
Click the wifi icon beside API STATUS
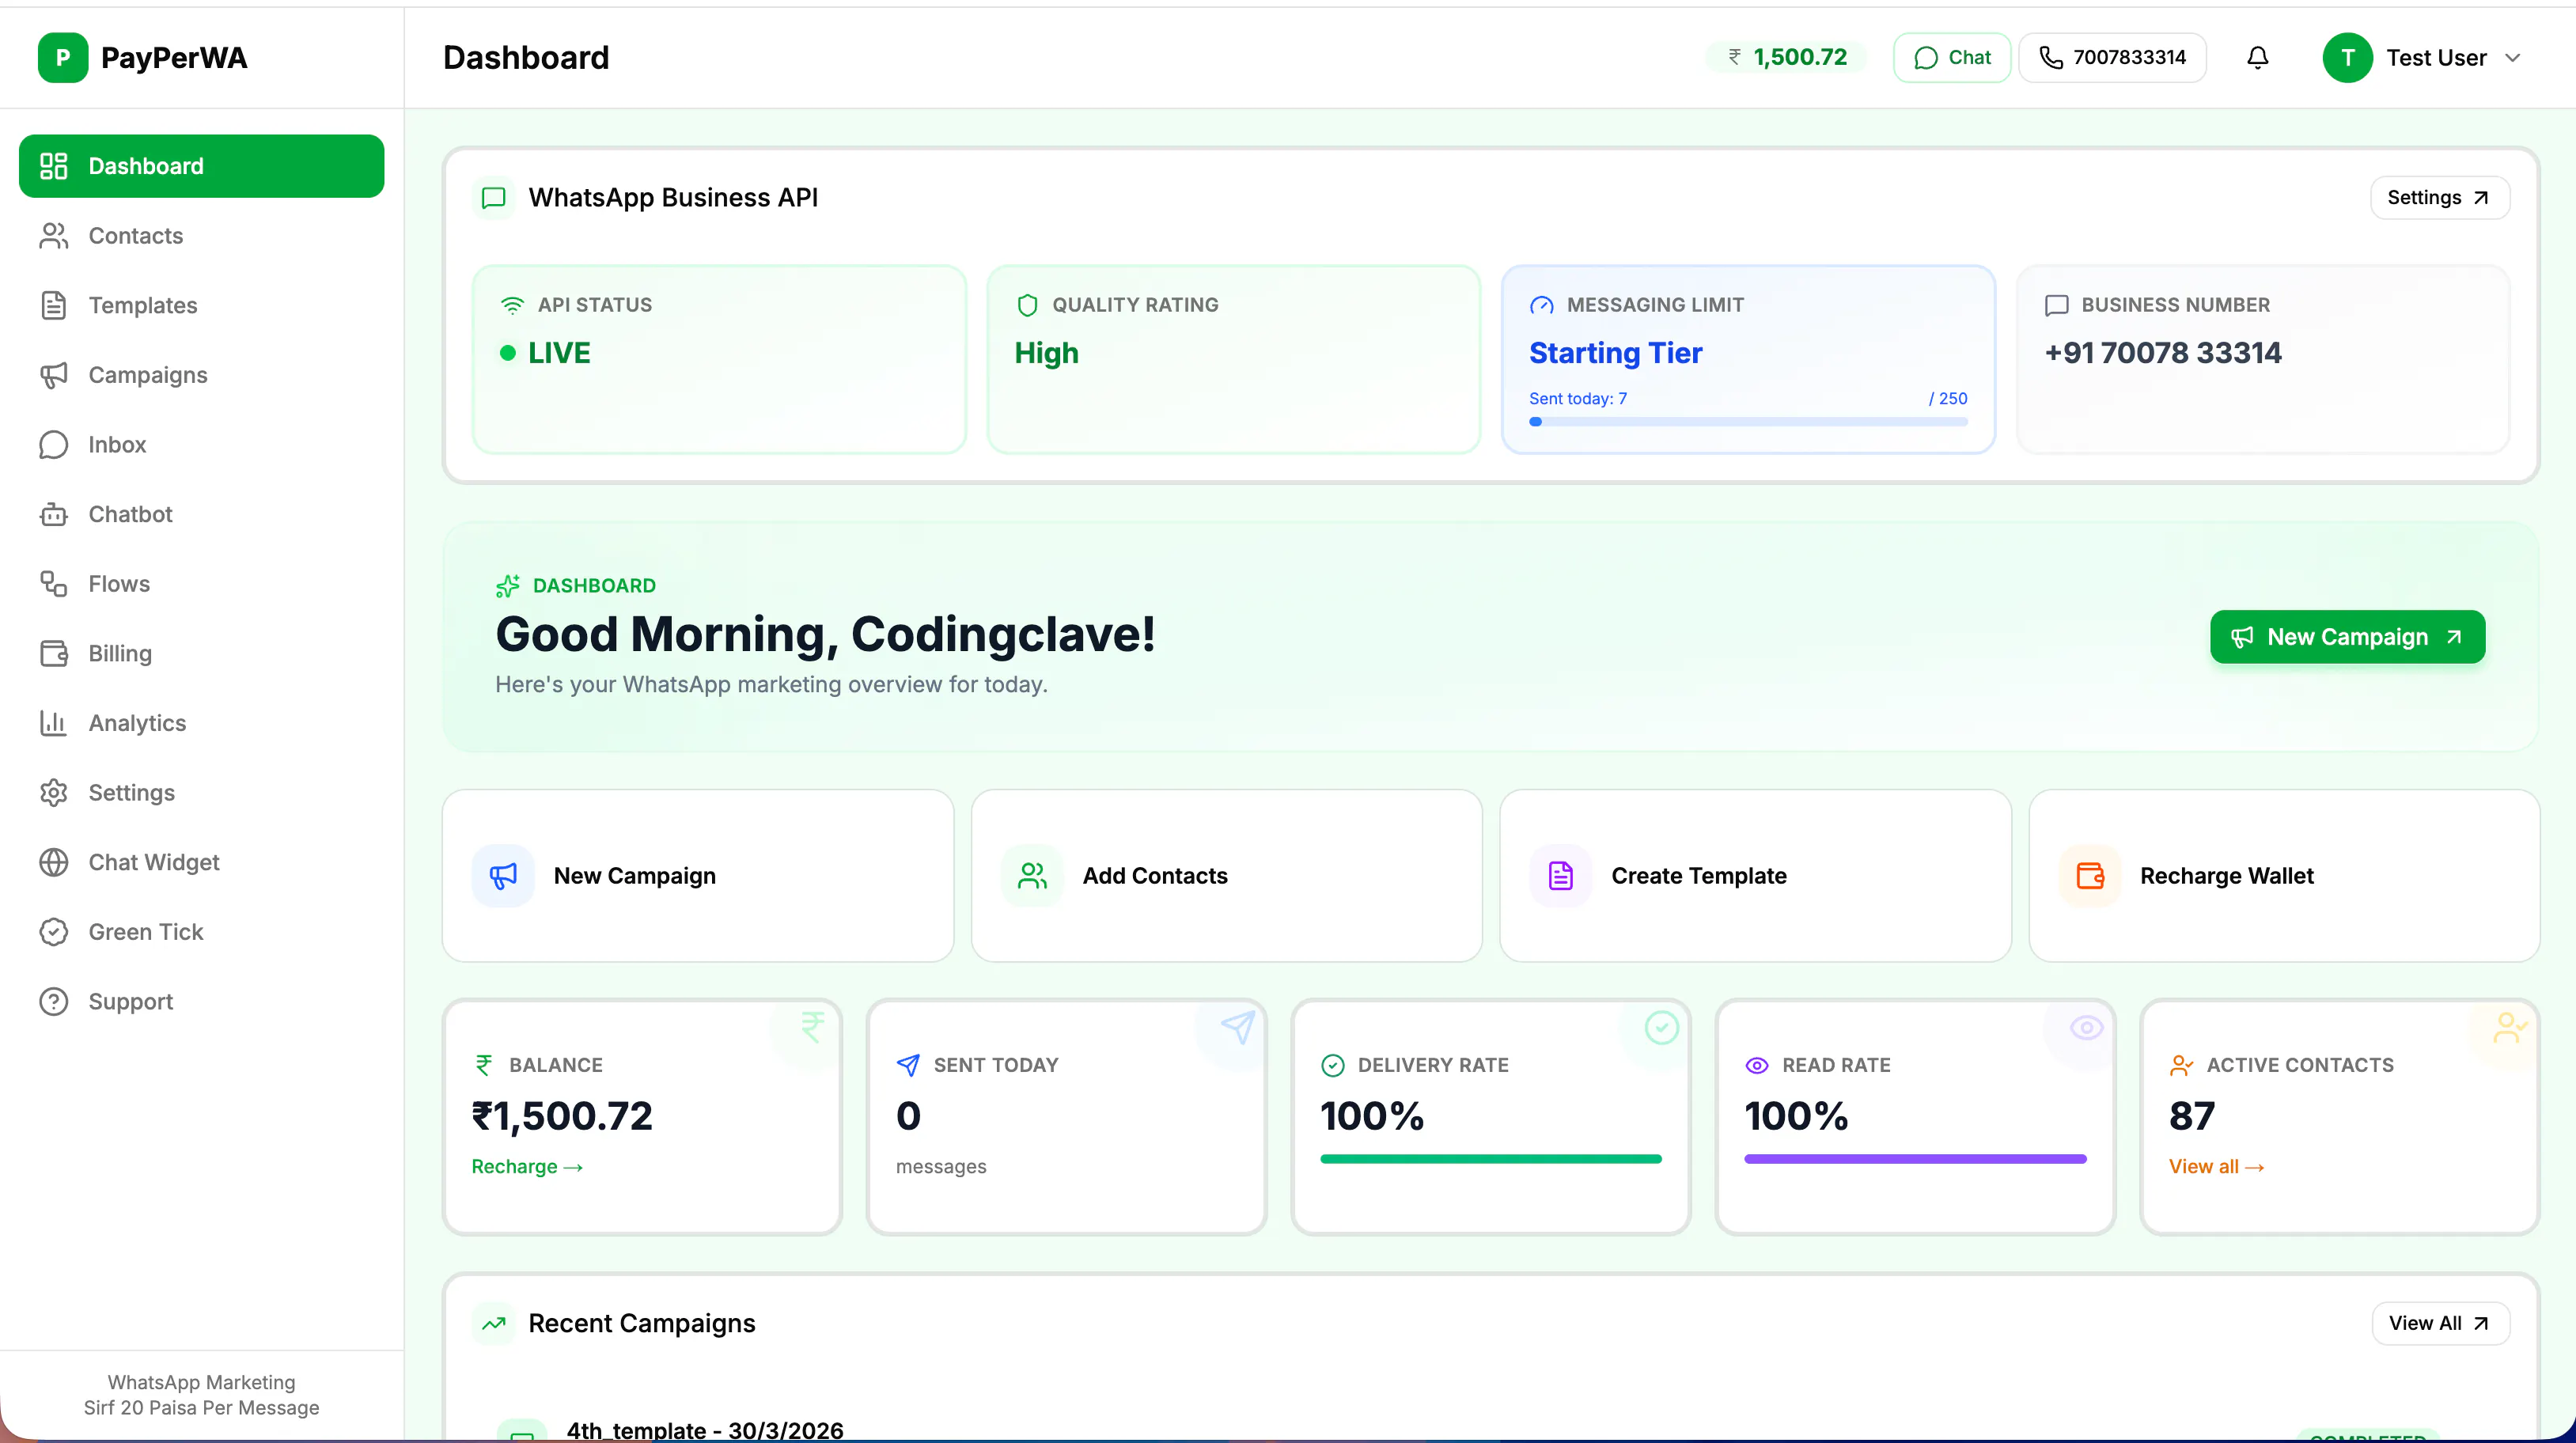[x=512, y=305]
